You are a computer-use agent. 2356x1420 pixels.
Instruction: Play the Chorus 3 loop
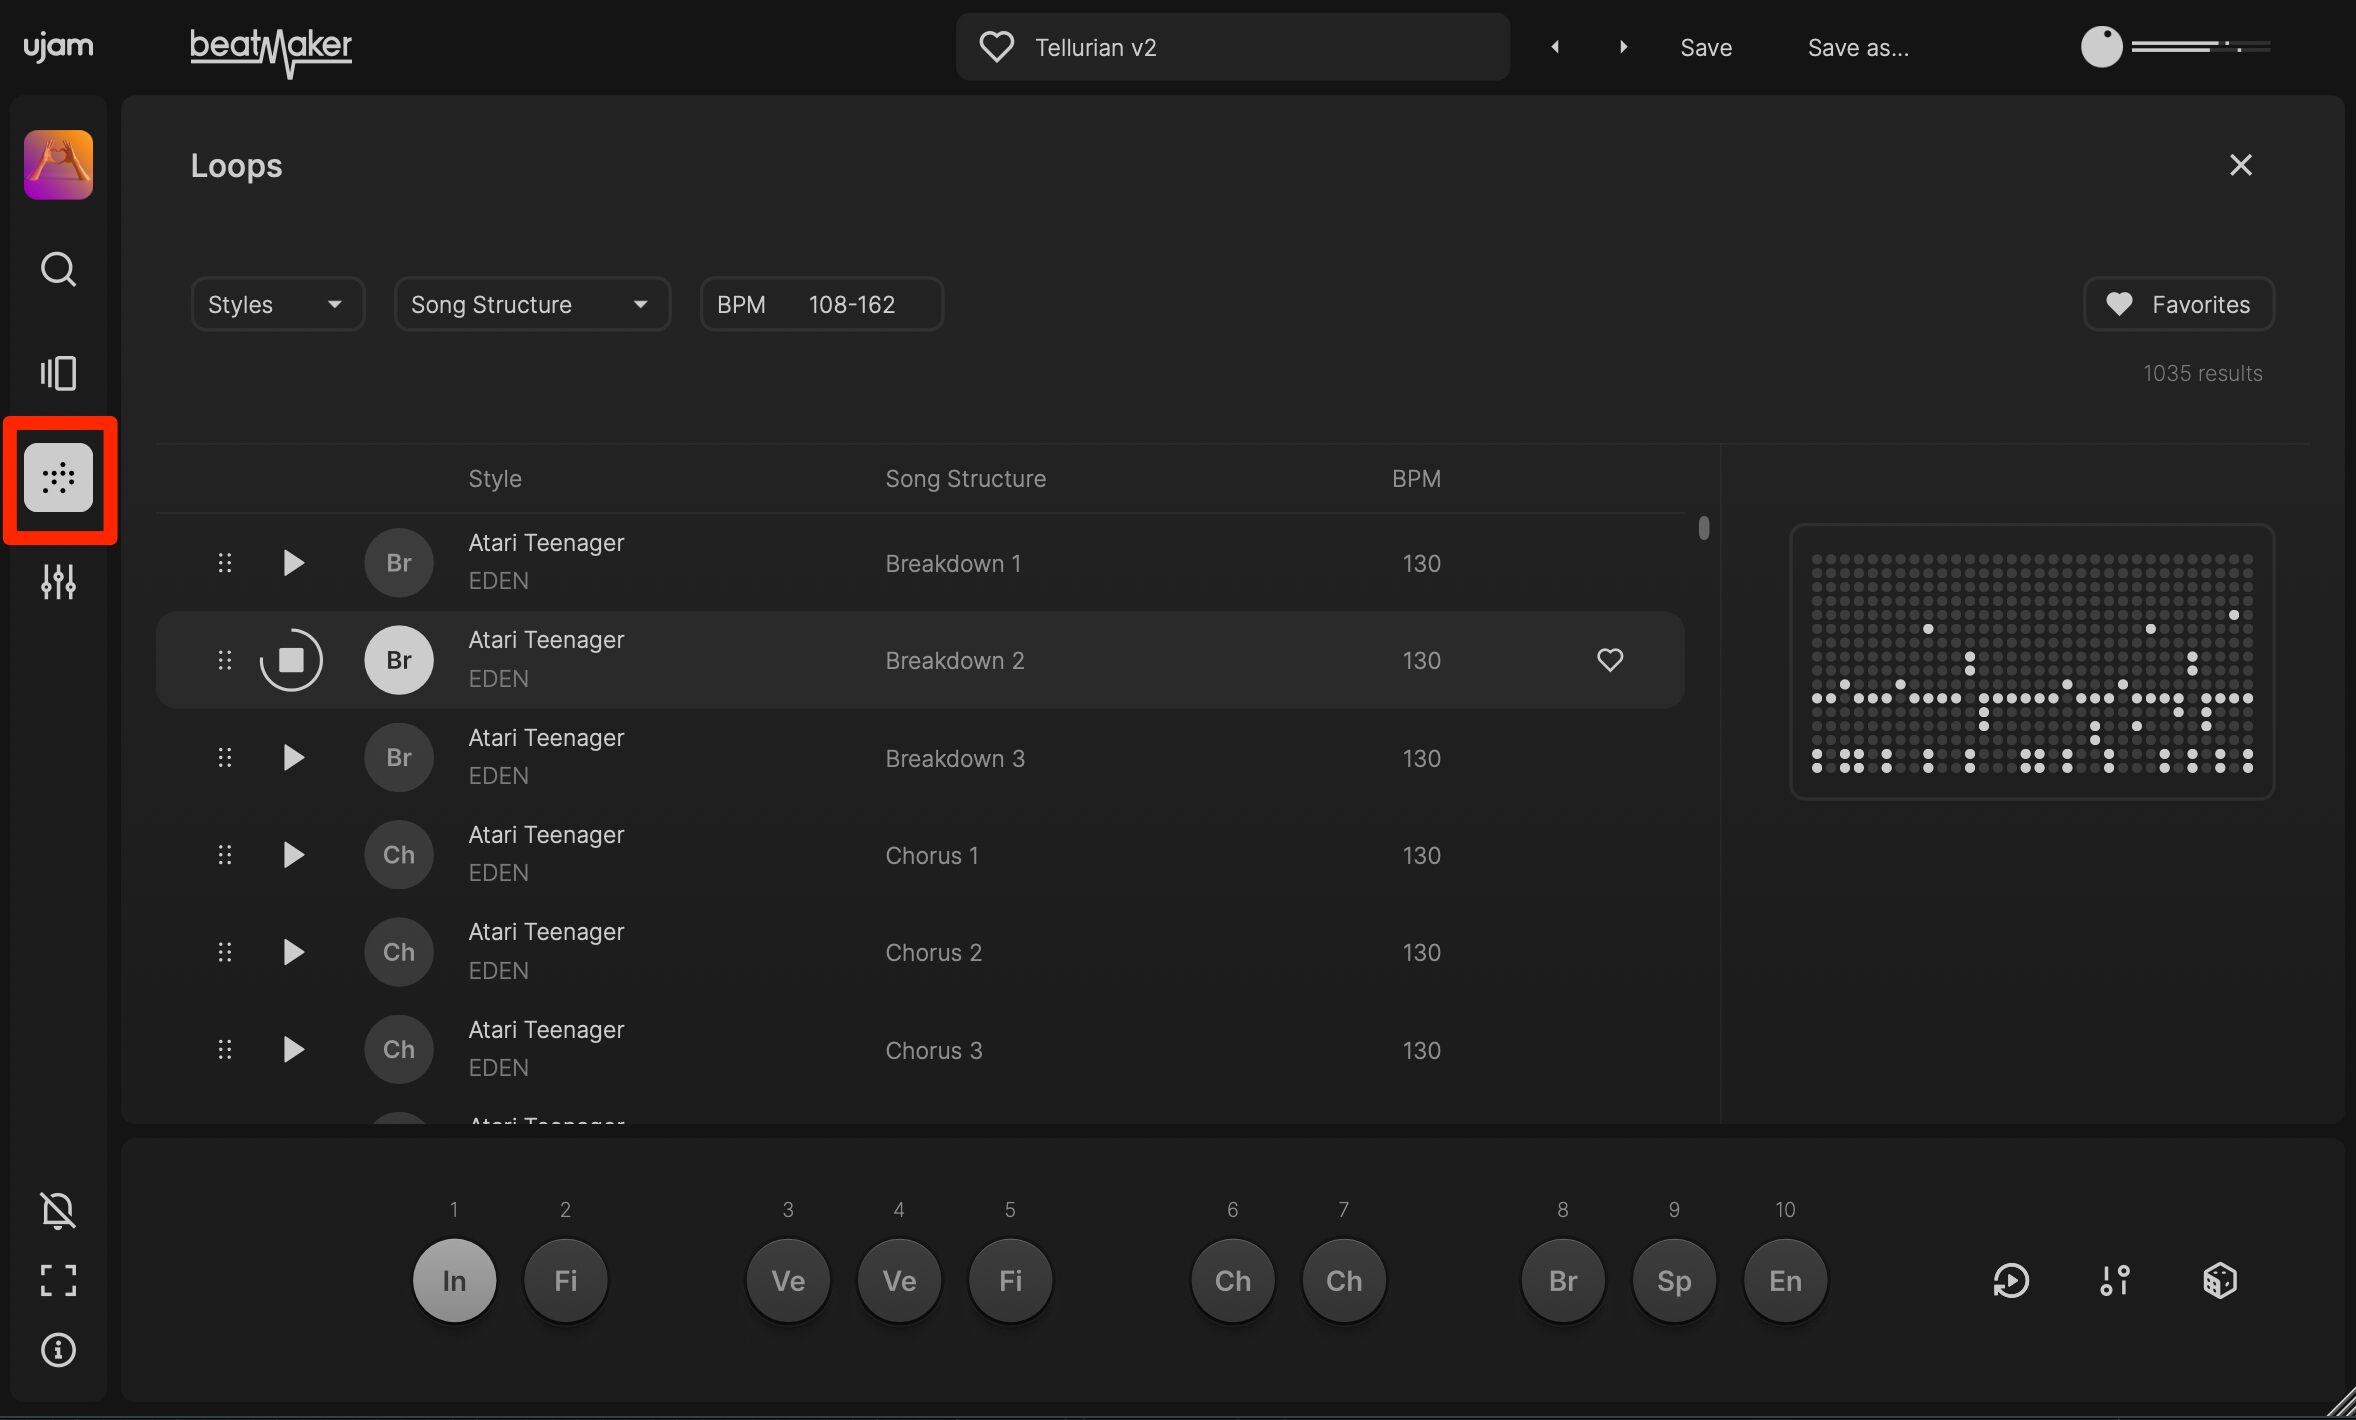click(x=292, y=1050)
